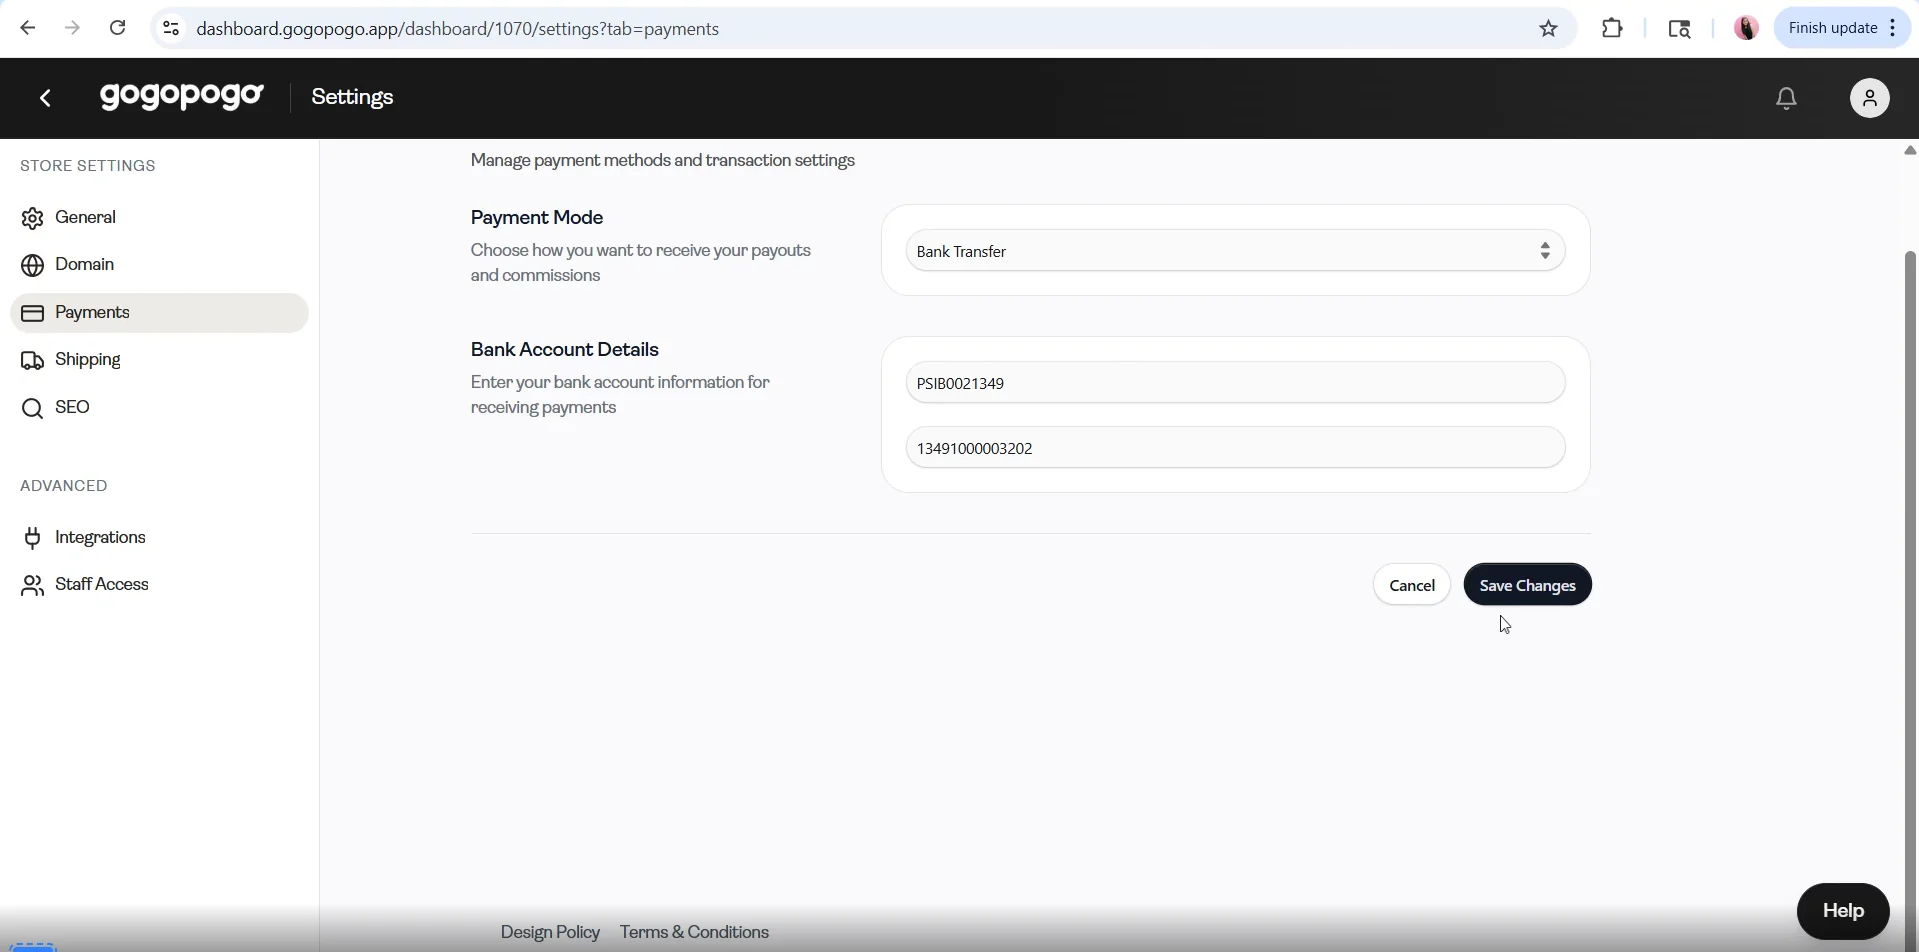The height and width of the screenshot is (952, 1919).
Task: Open the tab search icon in the browser toolbar
Action: pos(1680,28)
